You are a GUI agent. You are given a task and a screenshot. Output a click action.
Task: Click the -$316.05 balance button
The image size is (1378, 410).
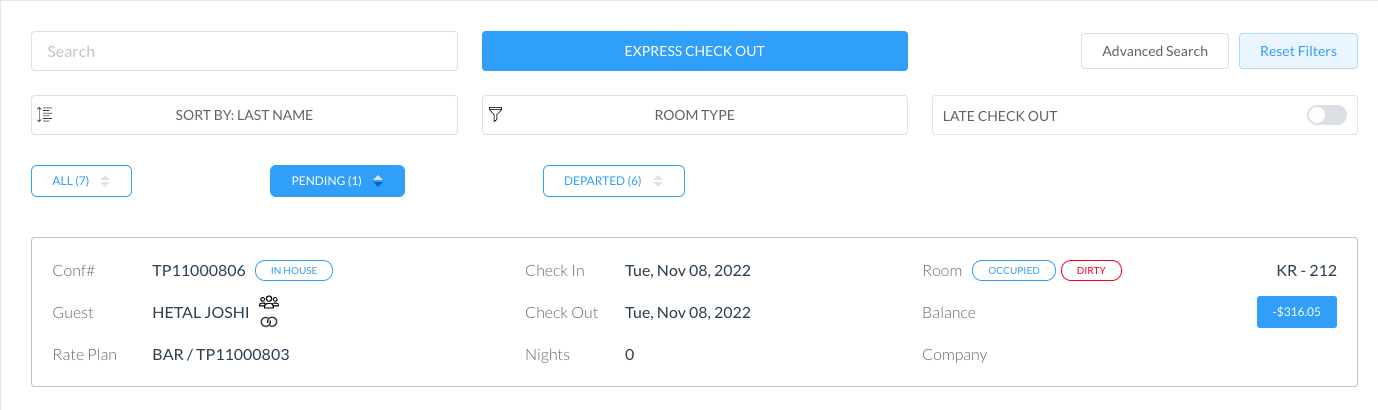tap(1296, 312)
